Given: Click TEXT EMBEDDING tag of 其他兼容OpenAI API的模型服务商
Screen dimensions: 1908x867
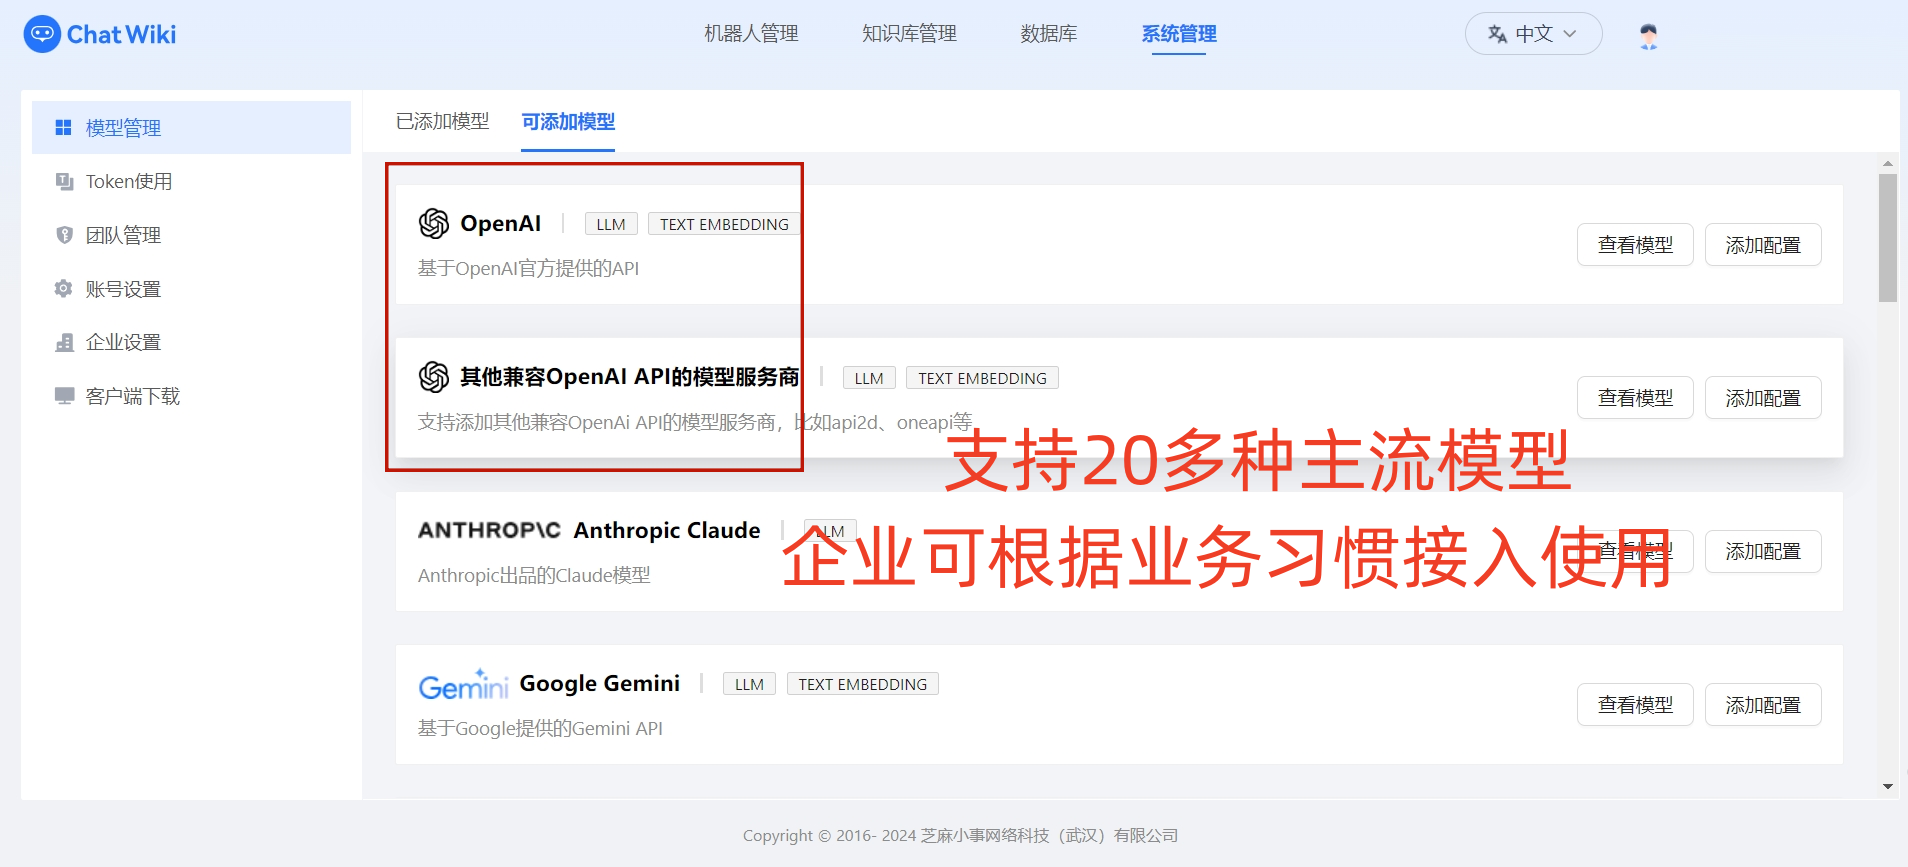Looking at the screenshot, I should coord(982,378).
